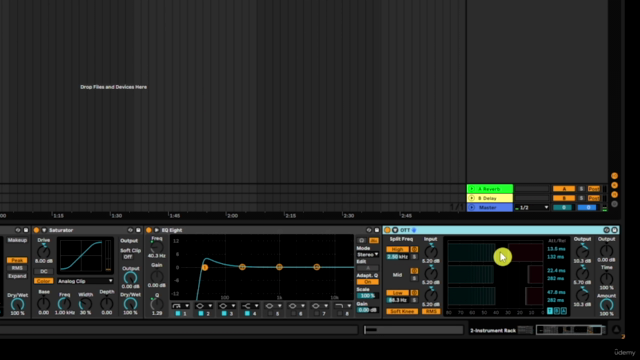
Task: Switch the Soft Clip Off button
Action: [x=128, y=257]
